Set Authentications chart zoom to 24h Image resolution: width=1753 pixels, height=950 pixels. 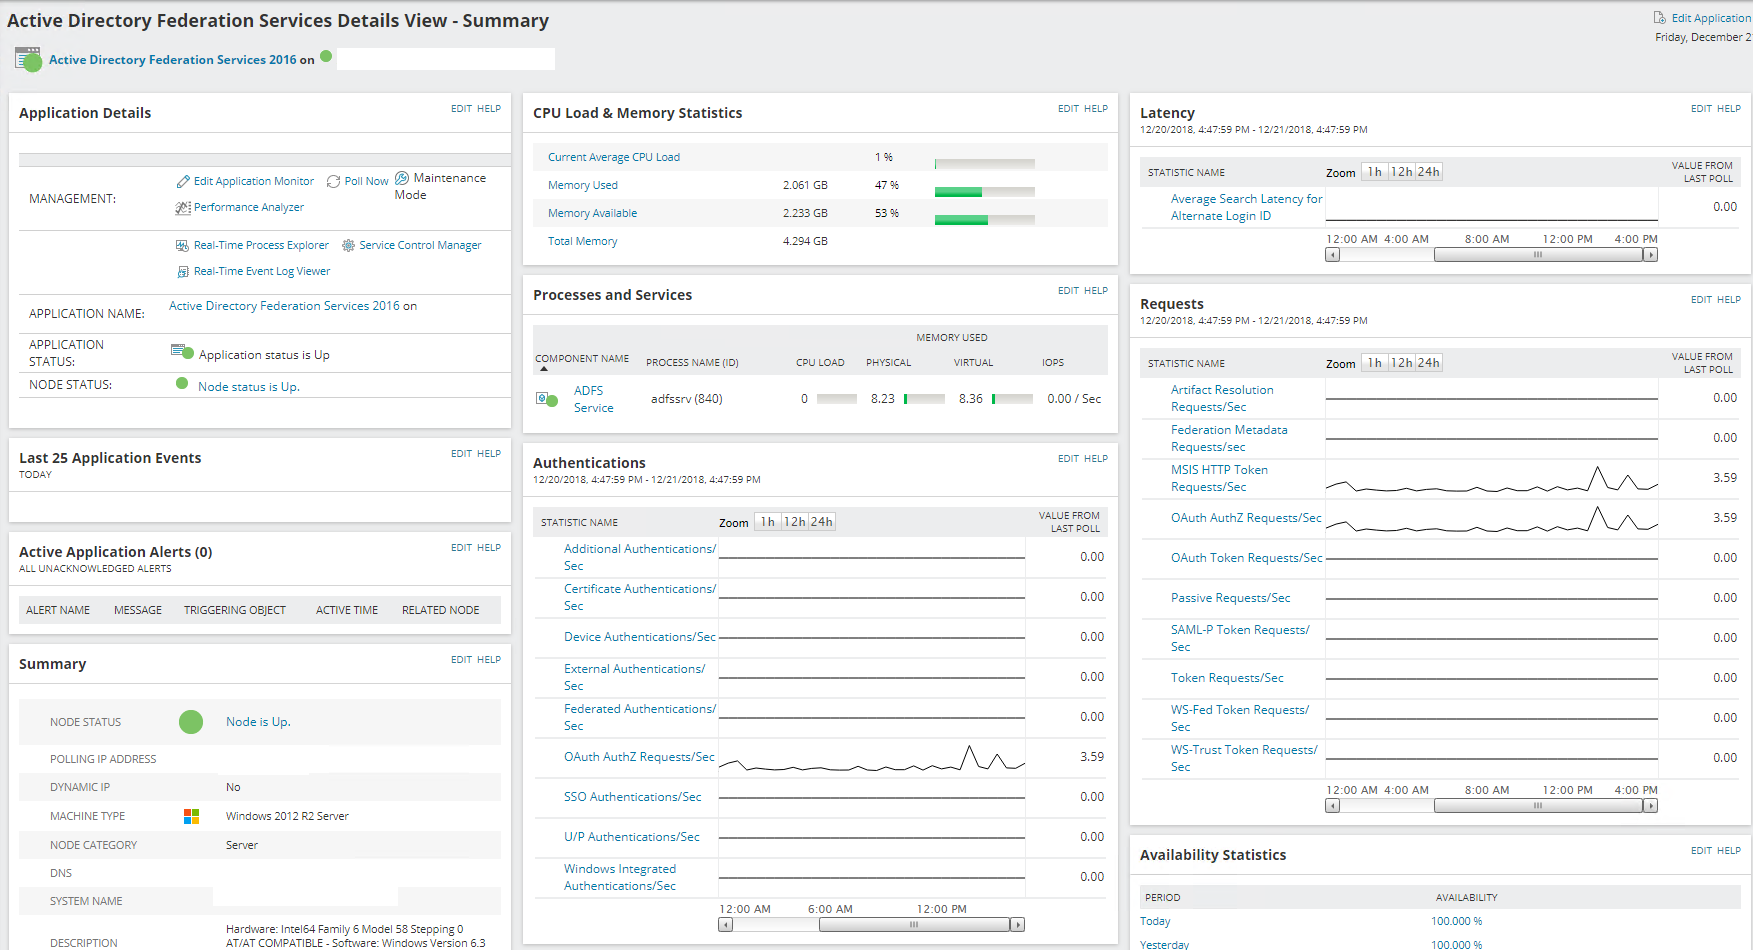(x=821, y=522)
